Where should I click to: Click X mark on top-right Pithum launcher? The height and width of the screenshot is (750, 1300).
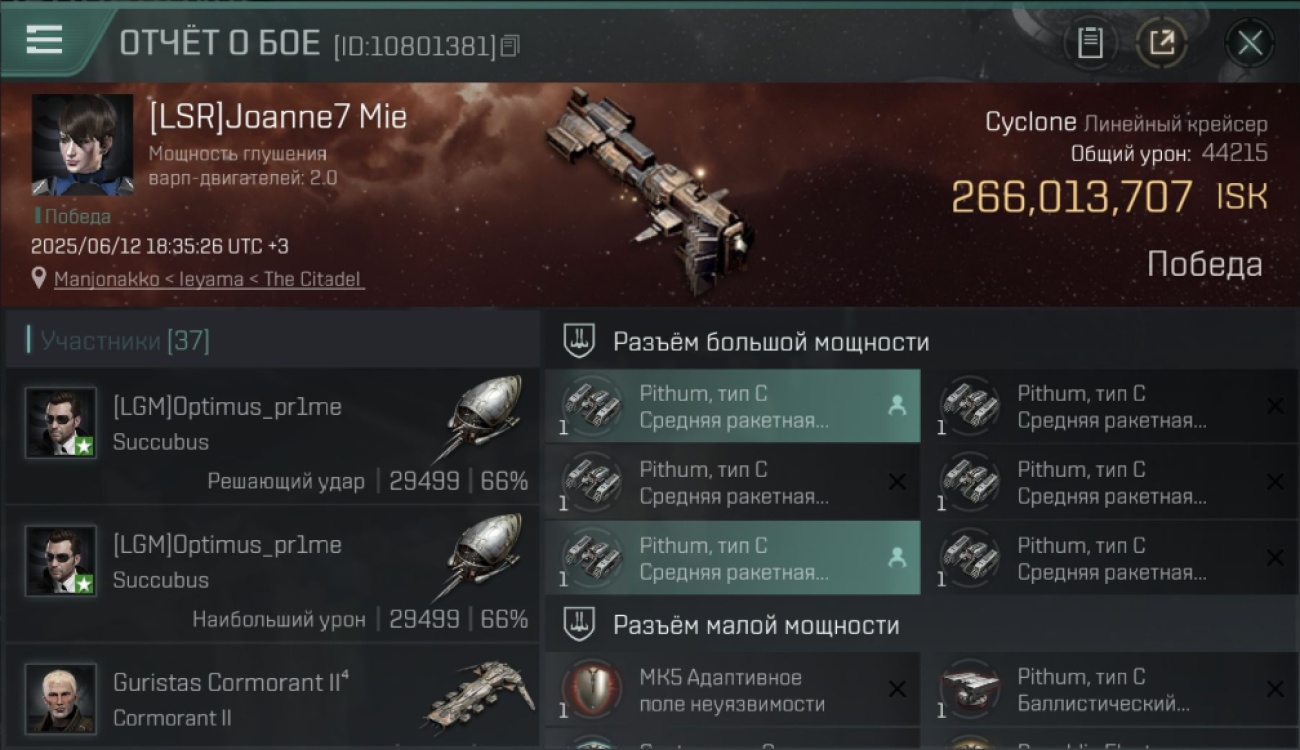tap(1275, 406)
